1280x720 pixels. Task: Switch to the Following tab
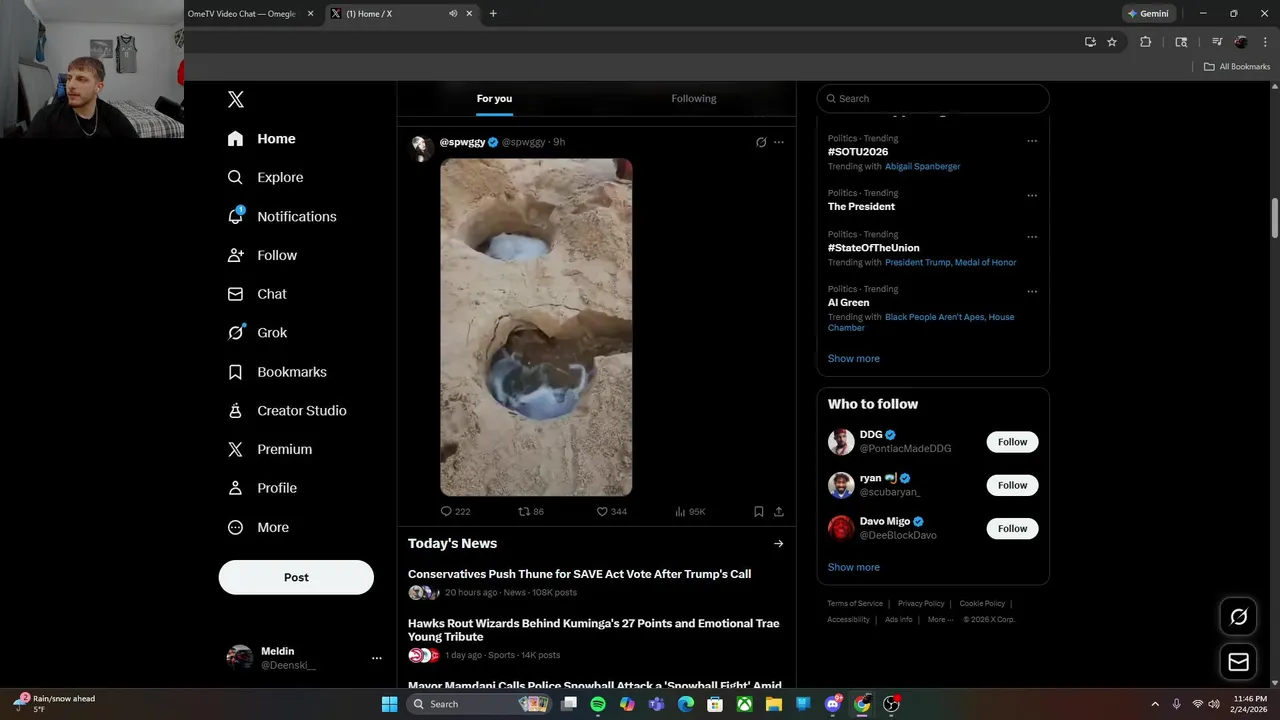[694, 99]
